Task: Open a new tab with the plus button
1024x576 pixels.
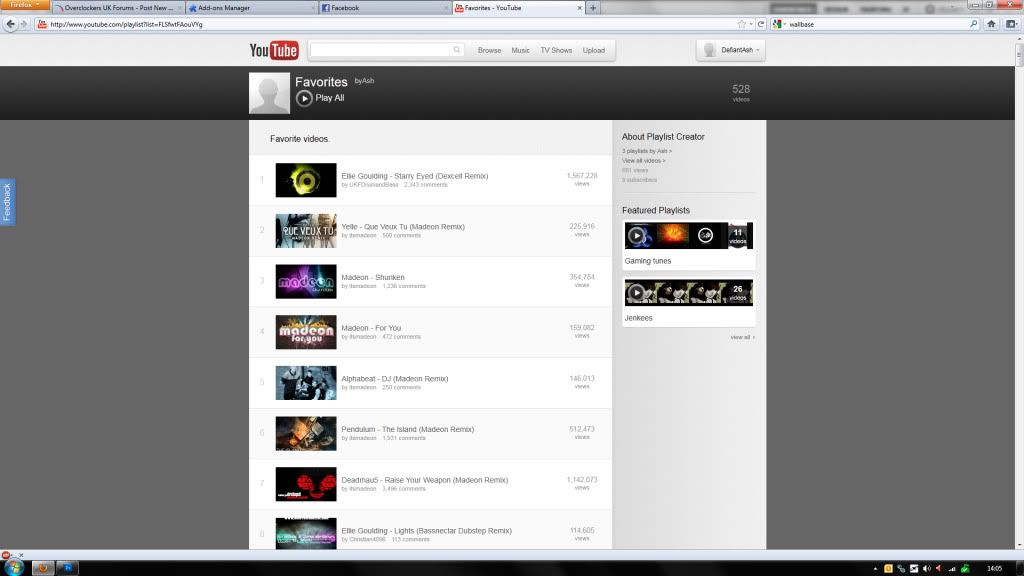Action: pos(593,8)
